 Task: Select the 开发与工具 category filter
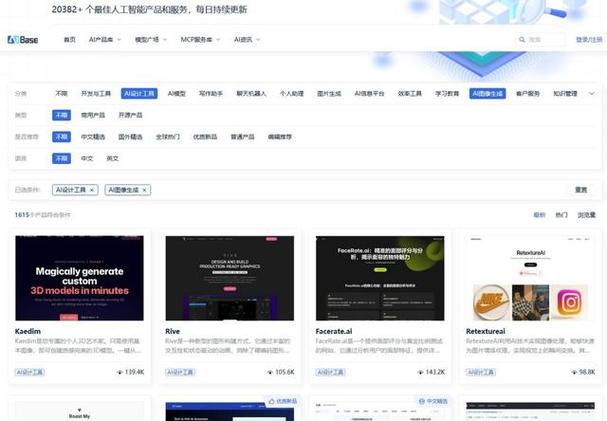tap(96, 94)
